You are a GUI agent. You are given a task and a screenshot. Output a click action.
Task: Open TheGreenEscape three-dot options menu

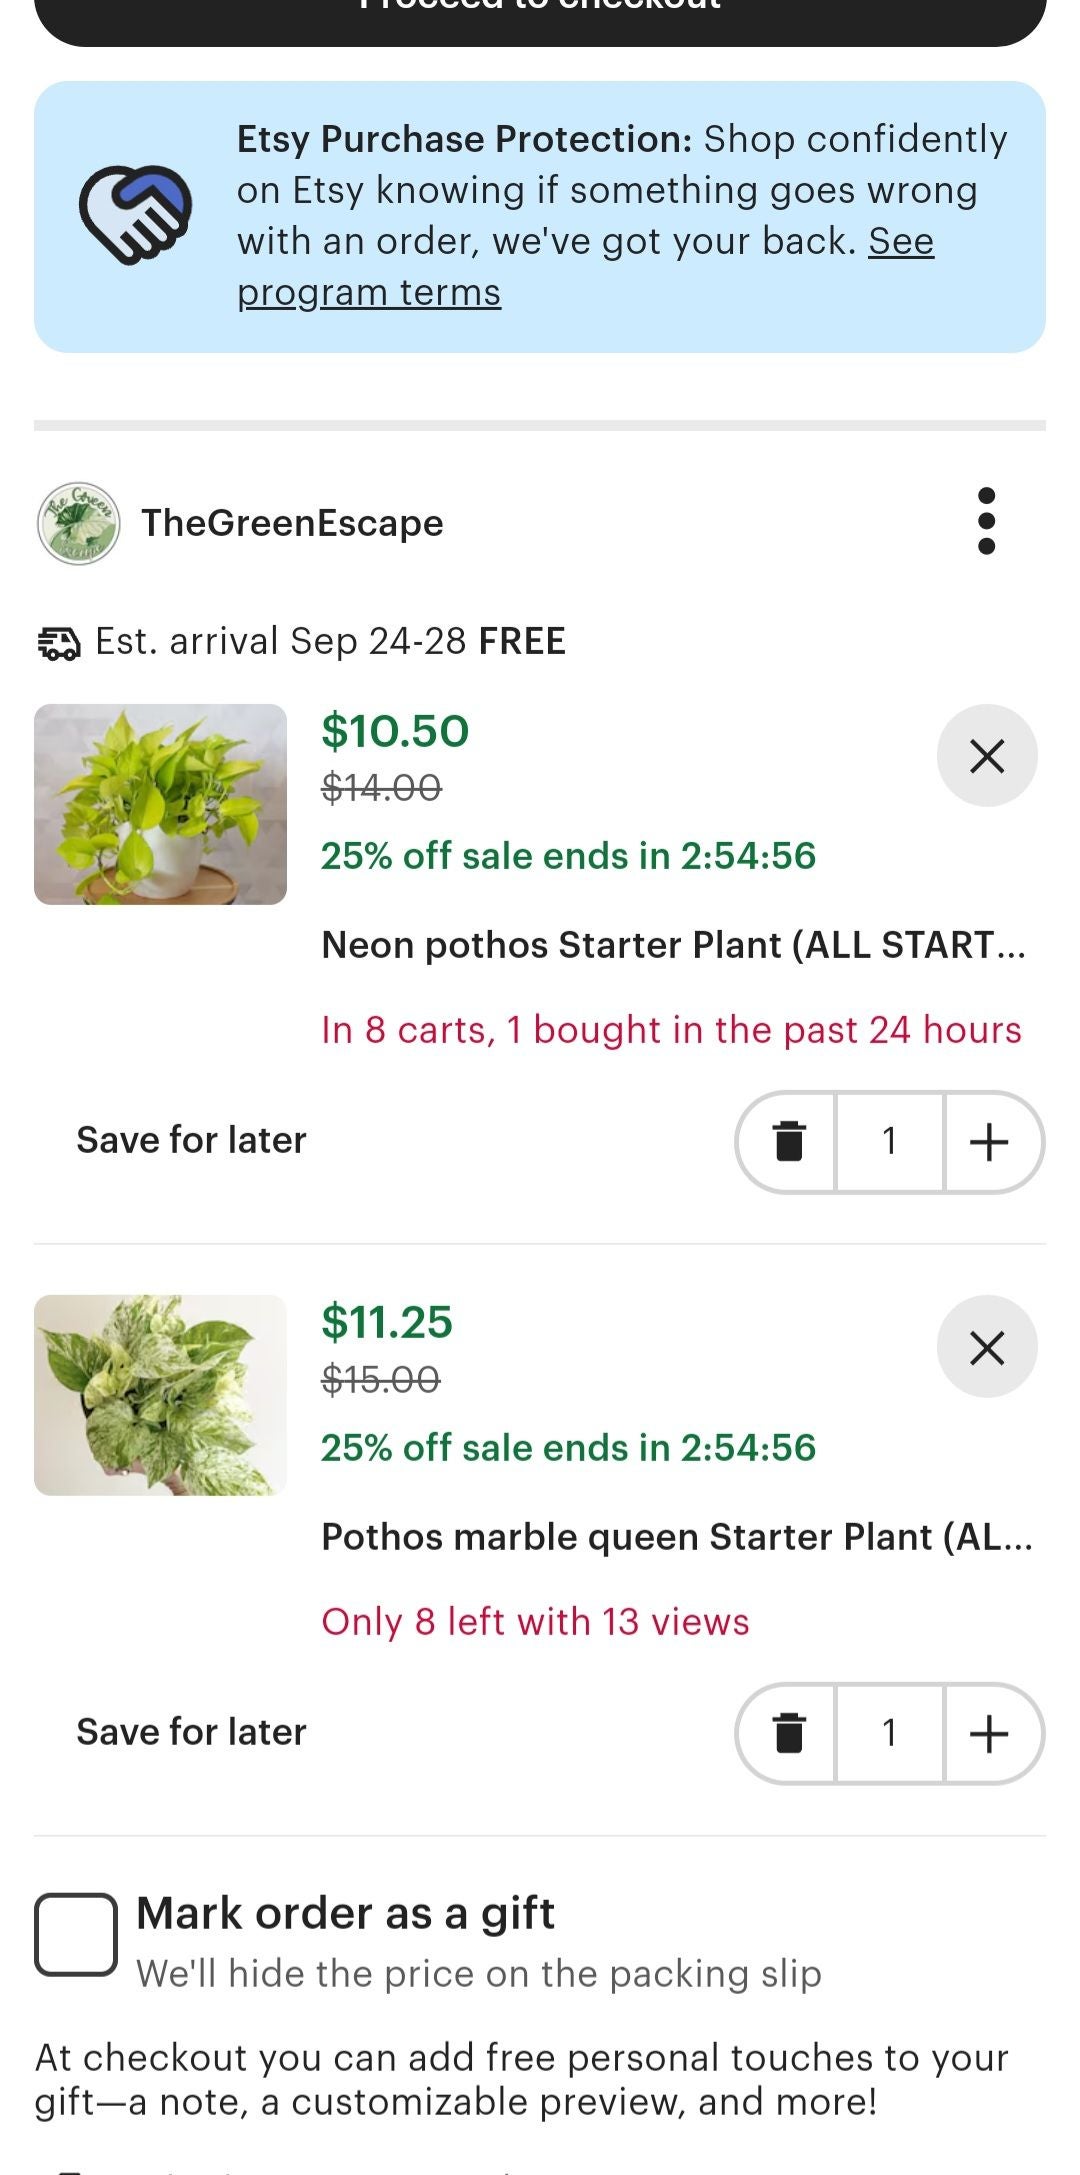coord(986,521)
